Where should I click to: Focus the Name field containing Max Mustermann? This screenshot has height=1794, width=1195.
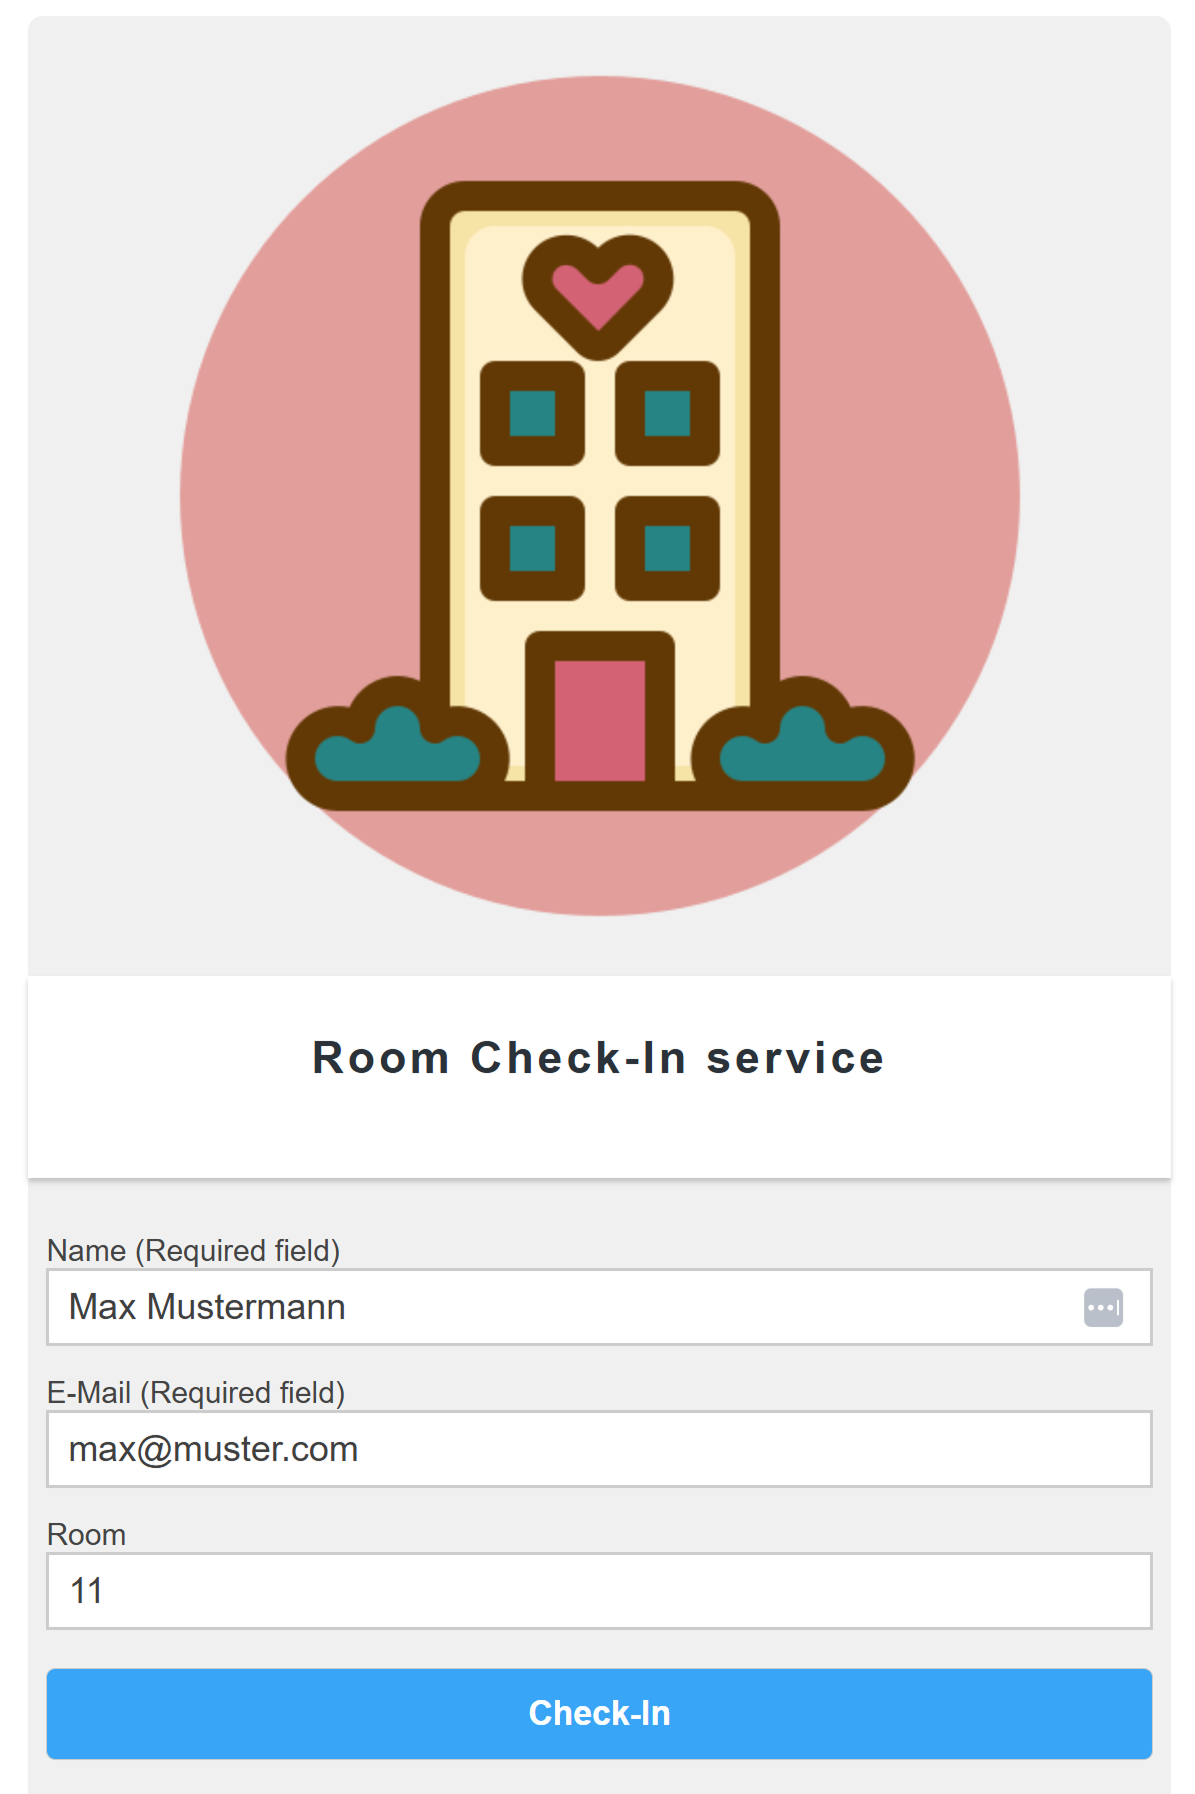[x=560, y=1307]
